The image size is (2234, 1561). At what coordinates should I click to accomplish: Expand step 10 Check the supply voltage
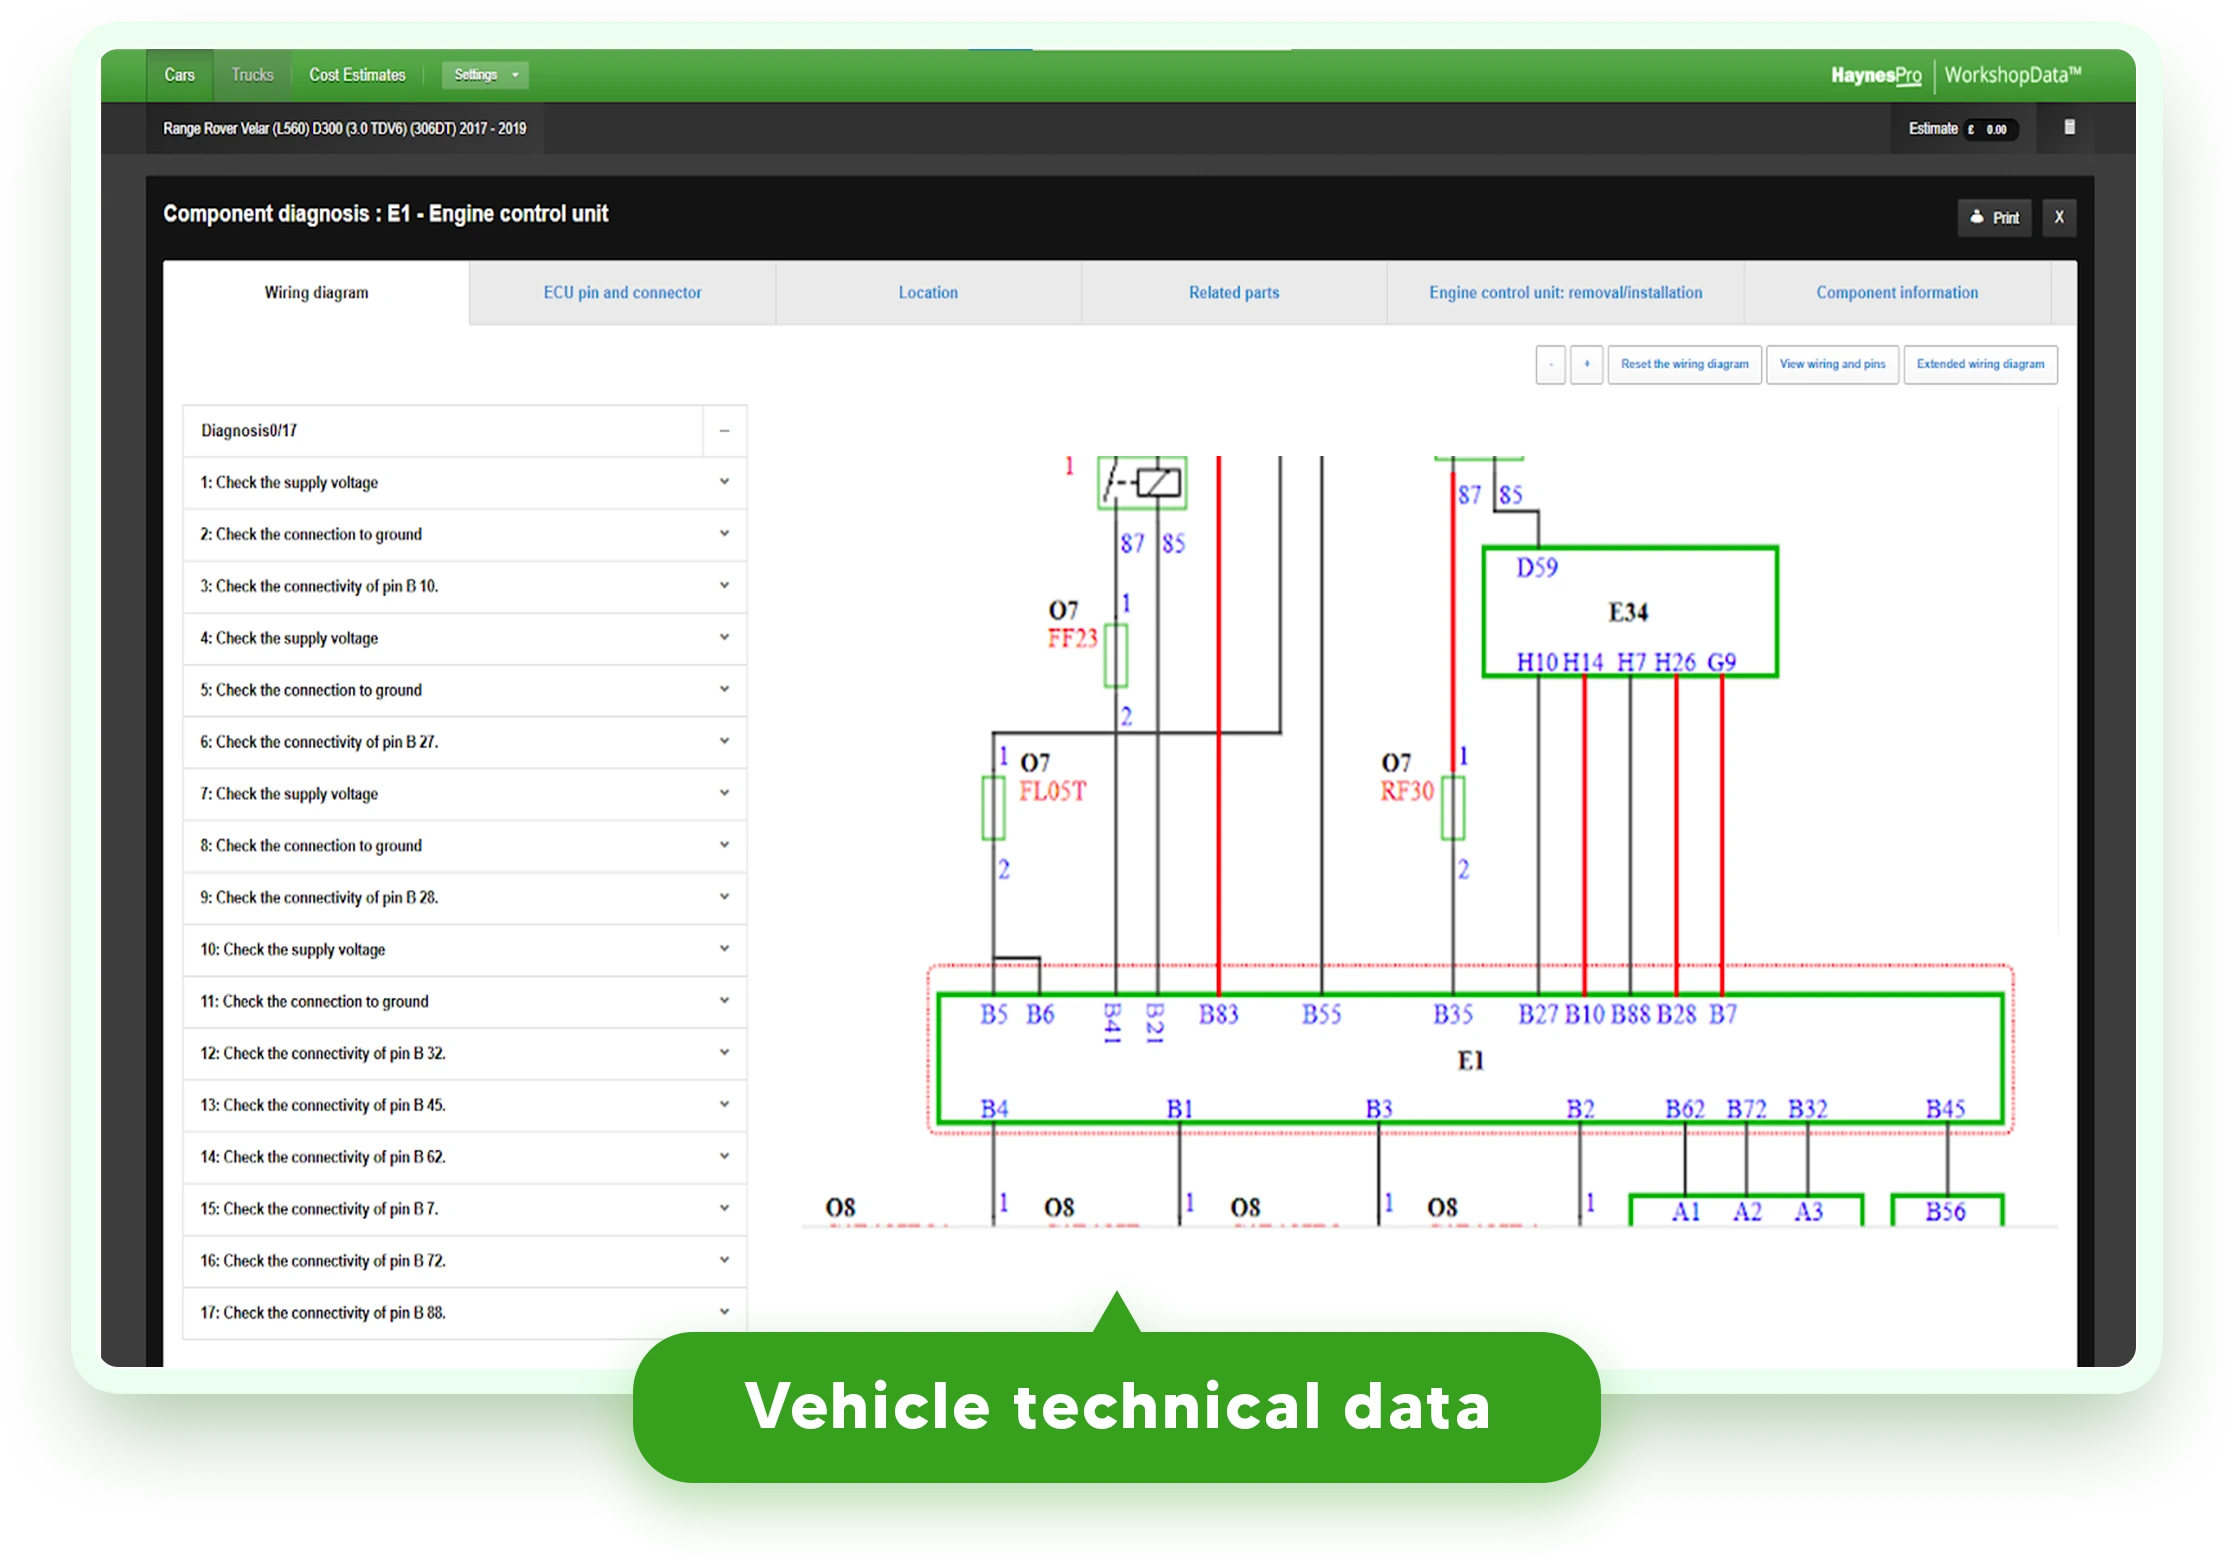[465, 950]
